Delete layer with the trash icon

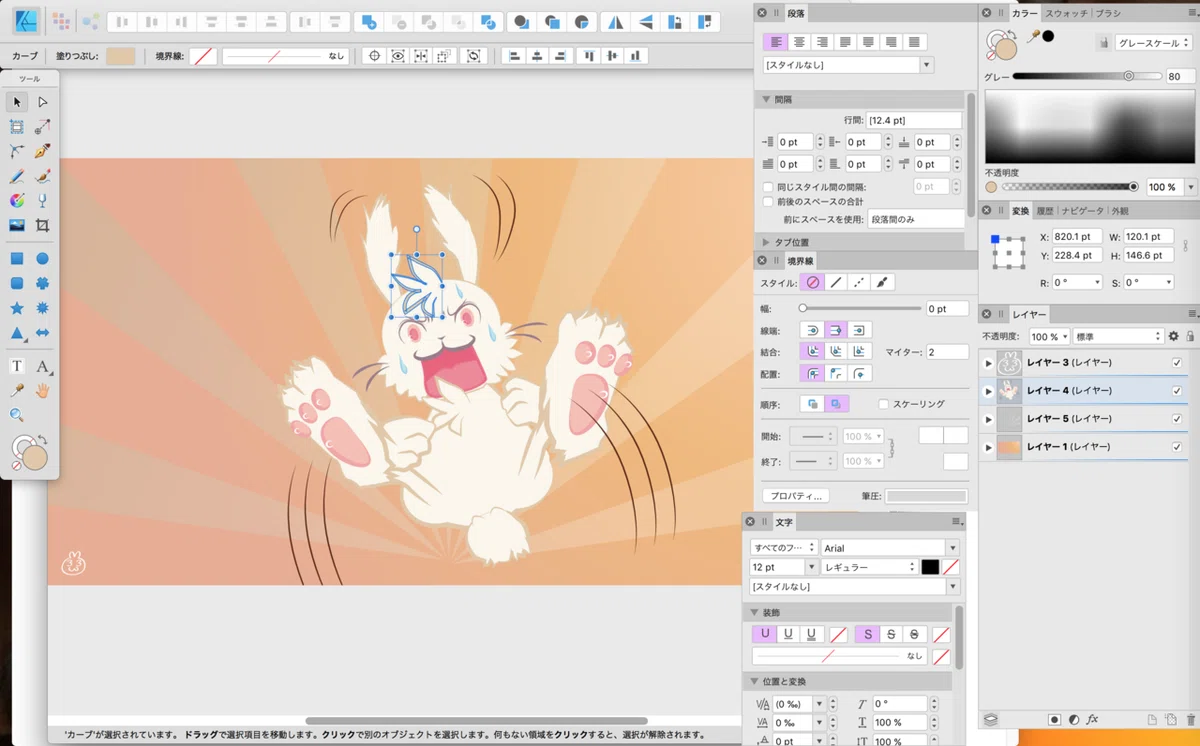[1190, 719]
